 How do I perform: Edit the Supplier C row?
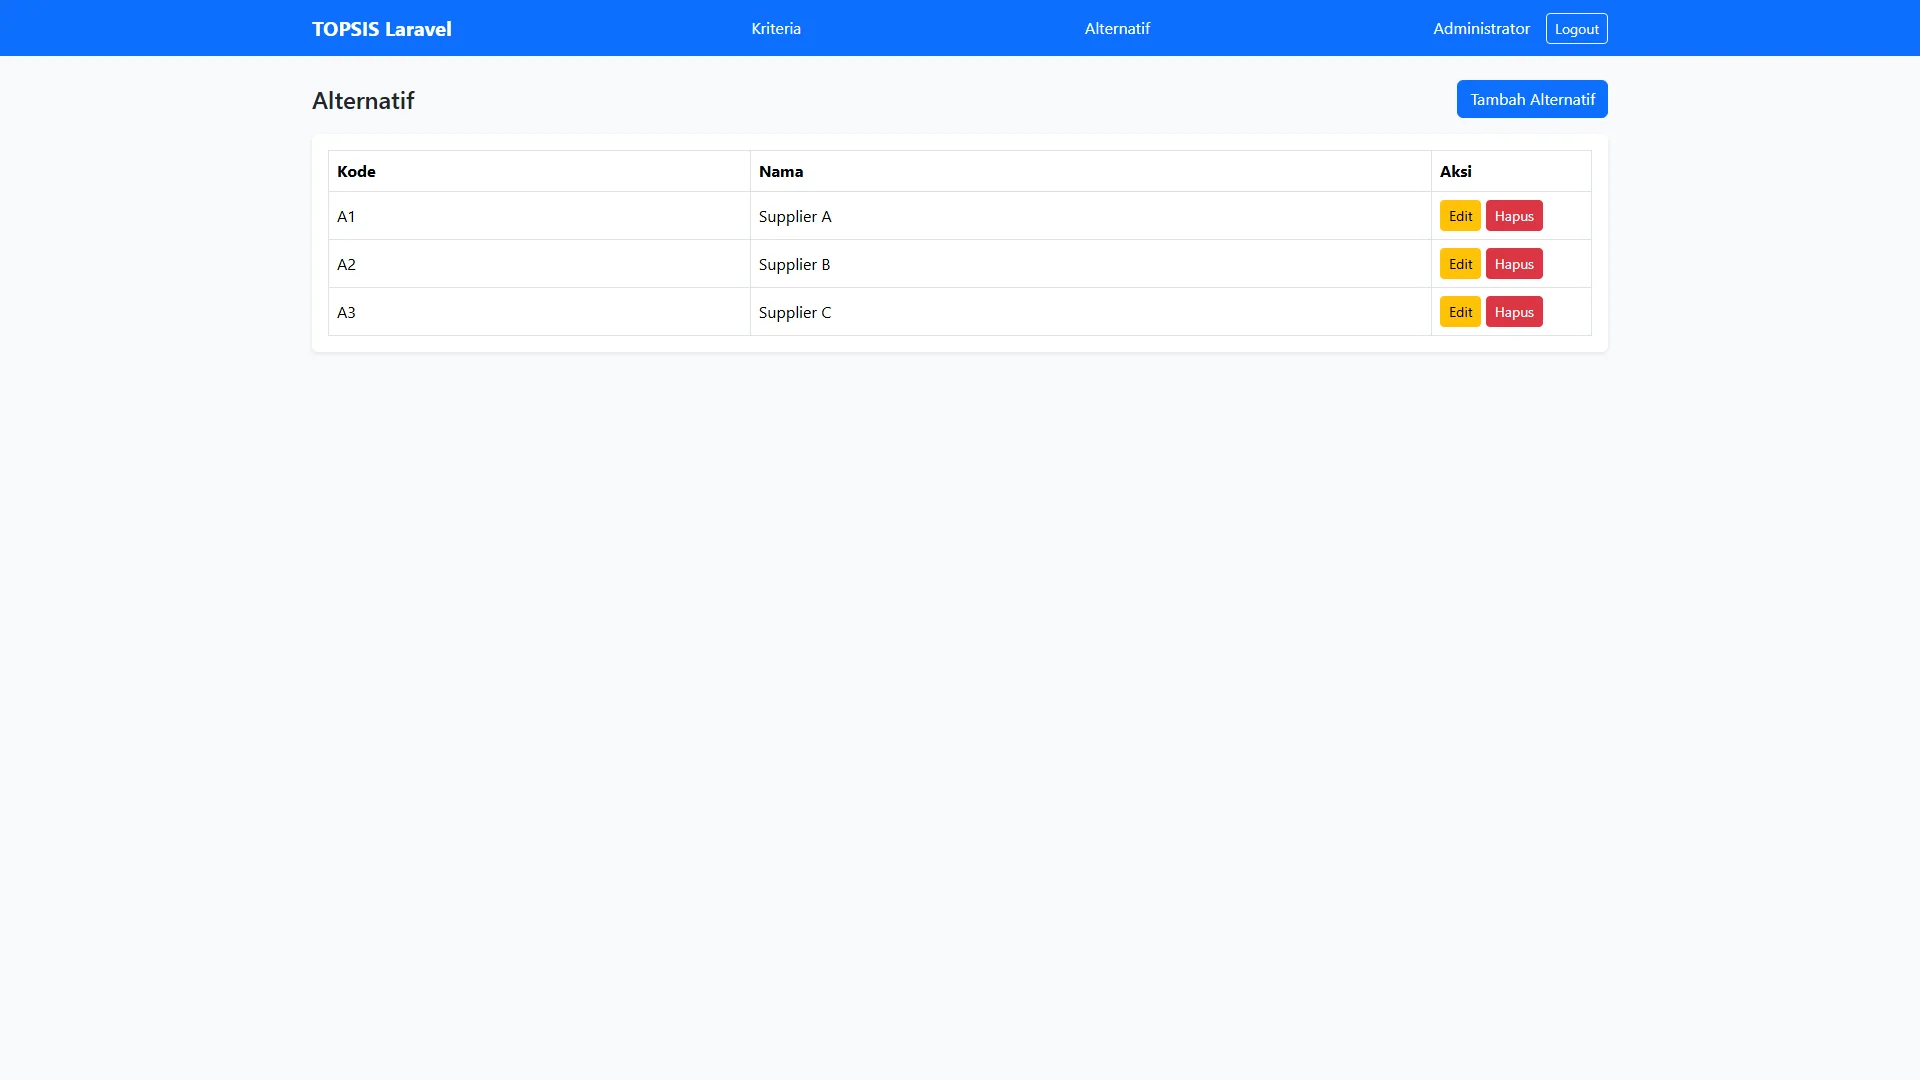point(1460,312)
